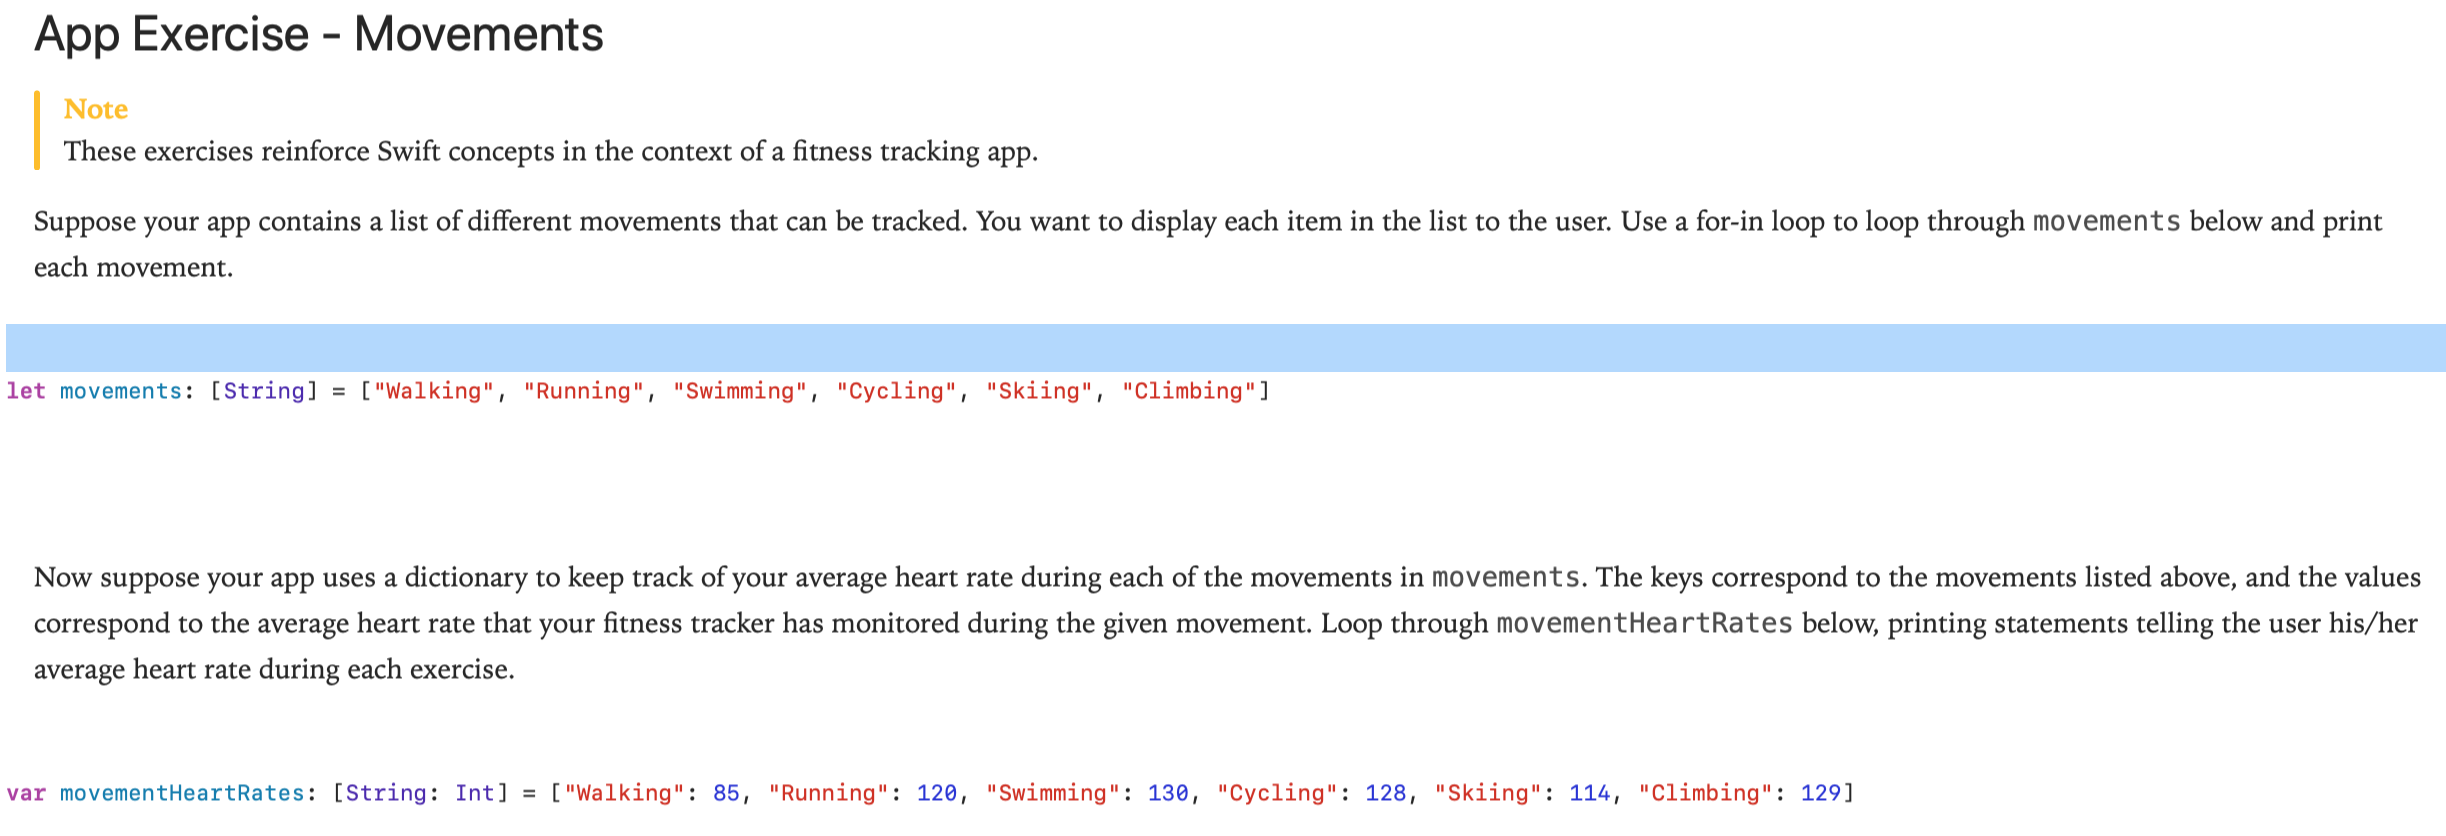Screen dimensions: 2446x836
Task: Click the heart rate value 130
Action: coord(1168,793)
